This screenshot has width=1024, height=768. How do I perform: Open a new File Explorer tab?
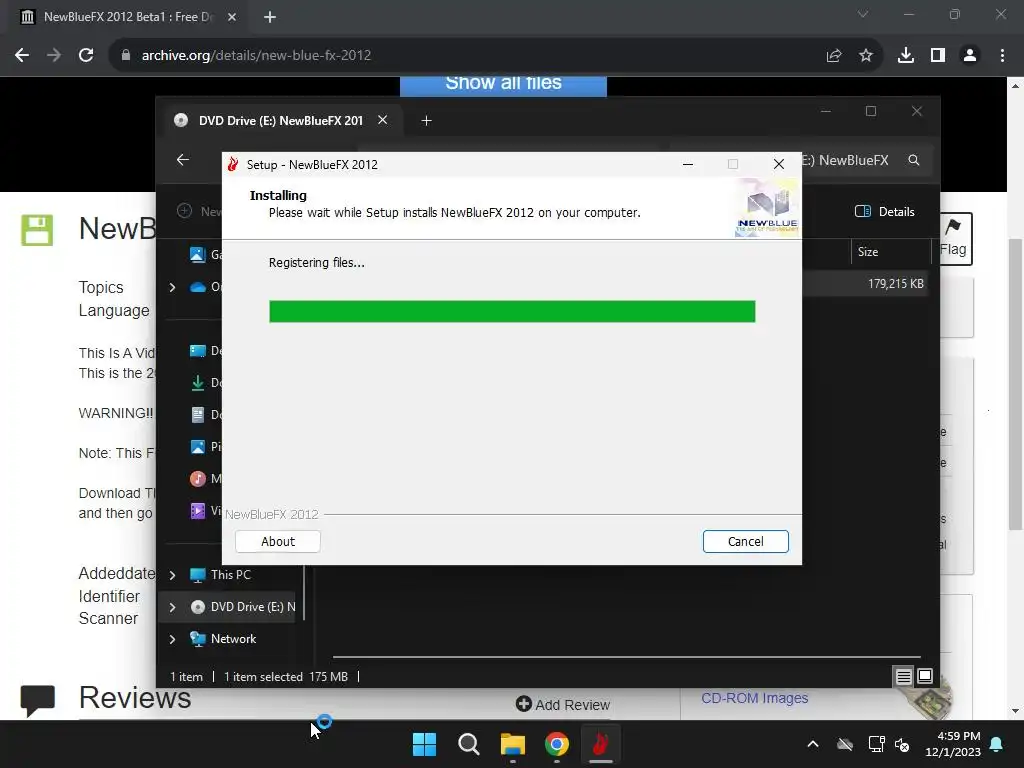coord(426,121)
